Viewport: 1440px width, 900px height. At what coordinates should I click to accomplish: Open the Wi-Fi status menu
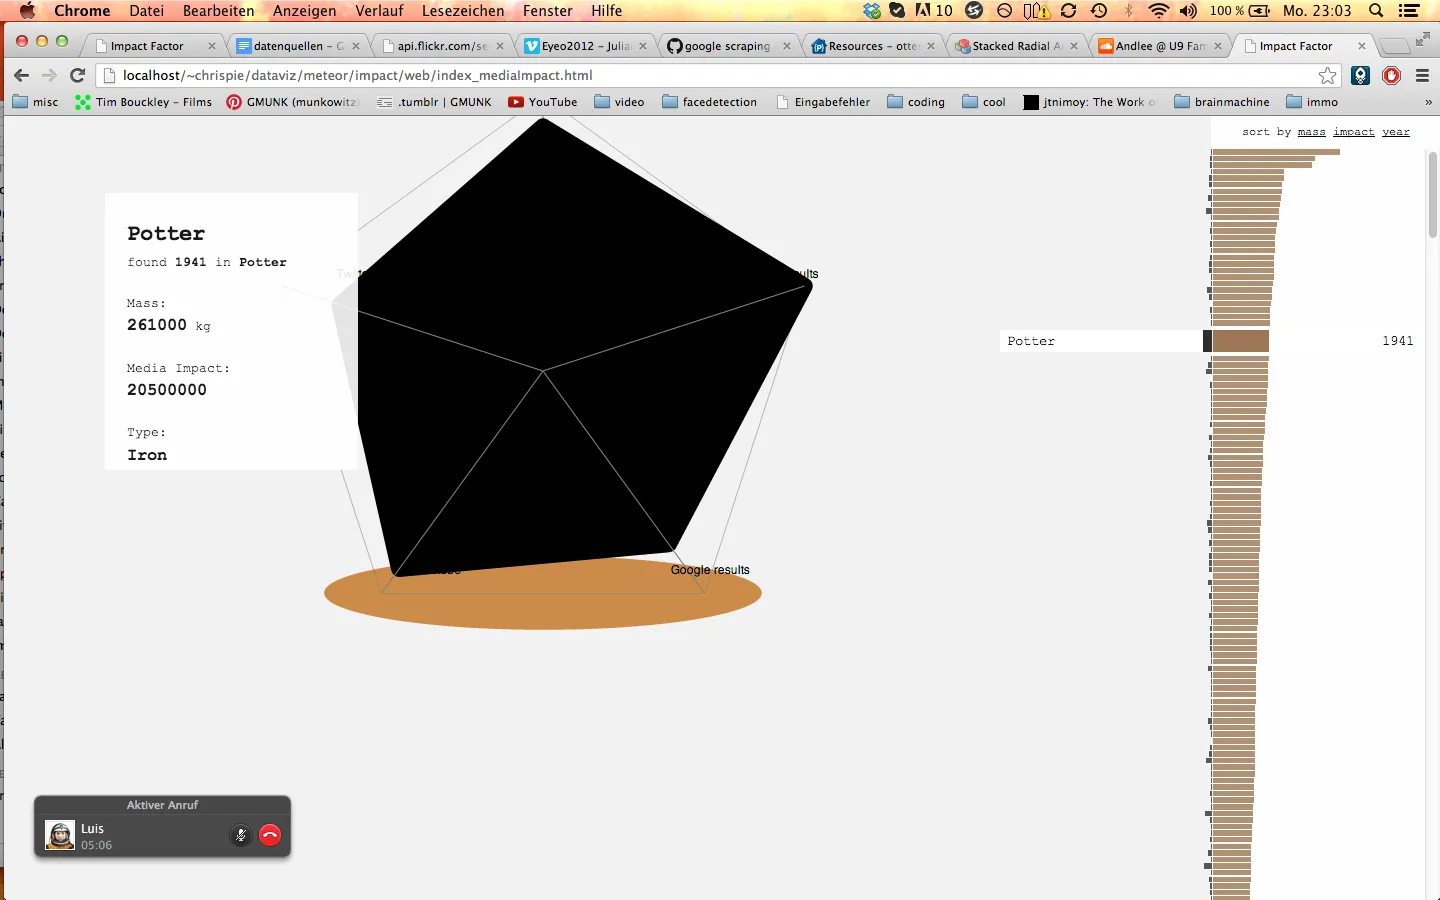point(1158,11)
